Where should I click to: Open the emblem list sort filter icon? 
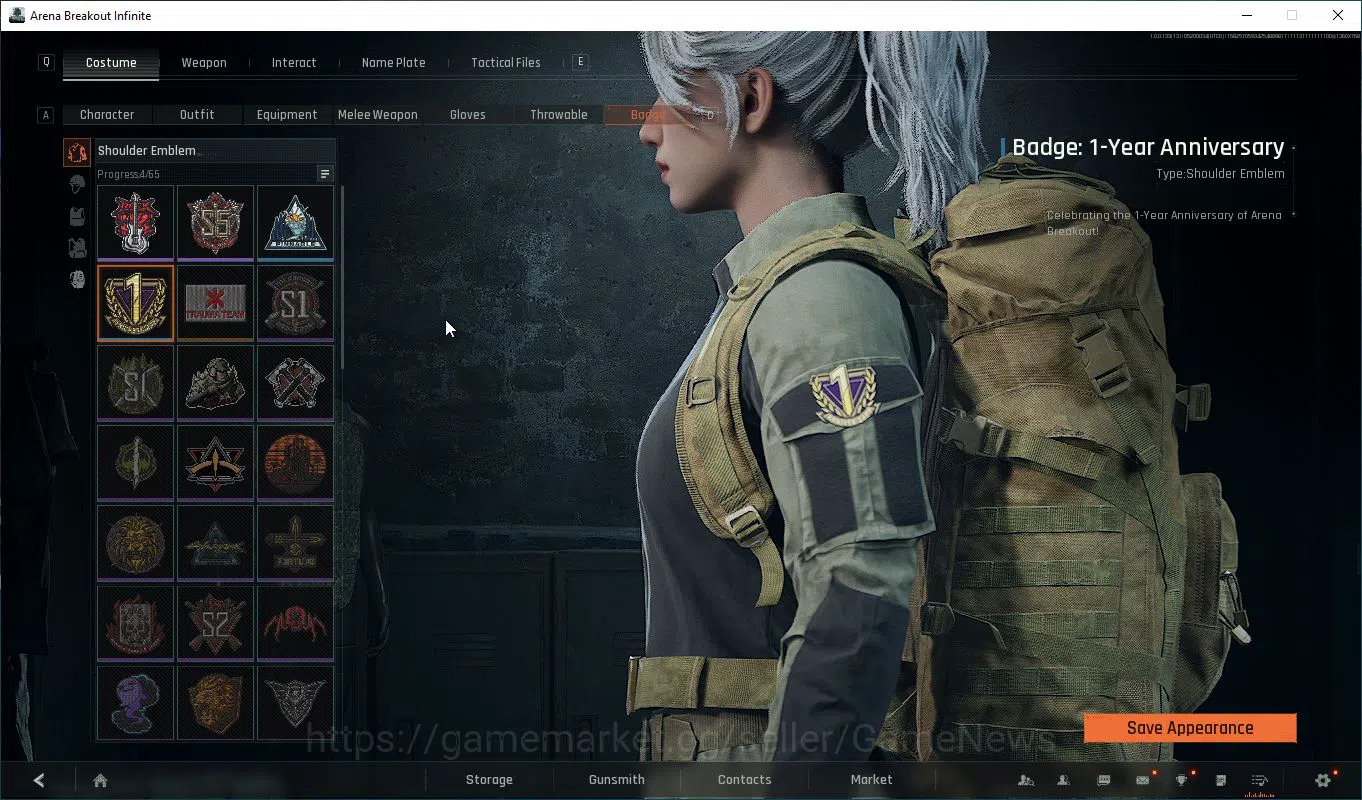[325, 174]
